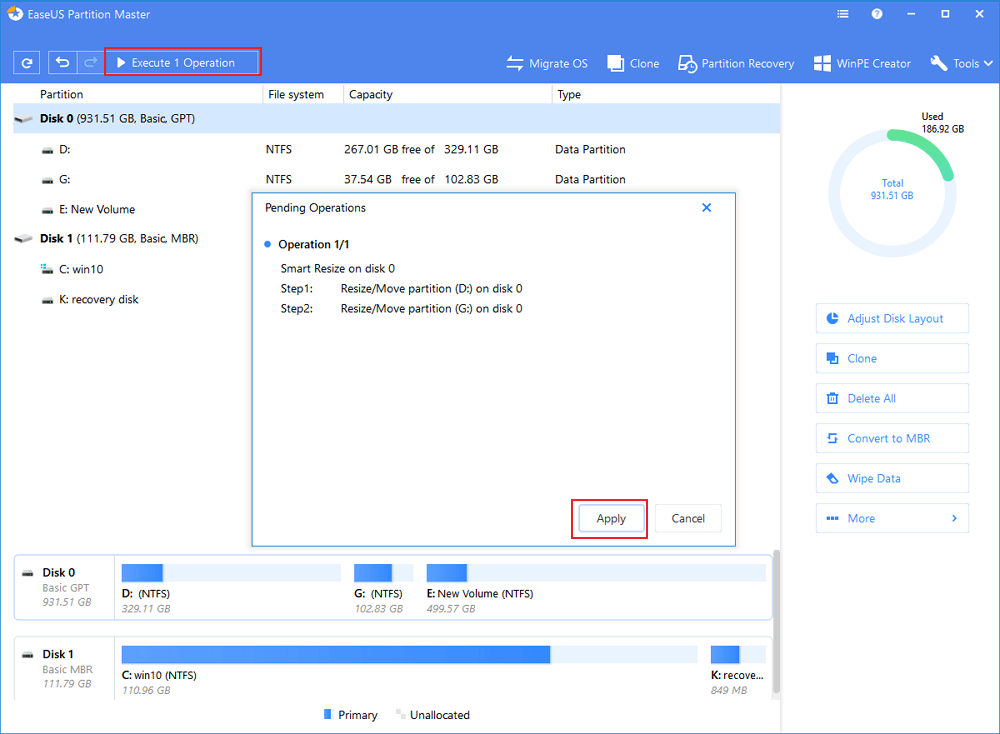Click Clone in the side panel
The image size is (1000, 734).
pyautogui.click(x=892, y=358)
